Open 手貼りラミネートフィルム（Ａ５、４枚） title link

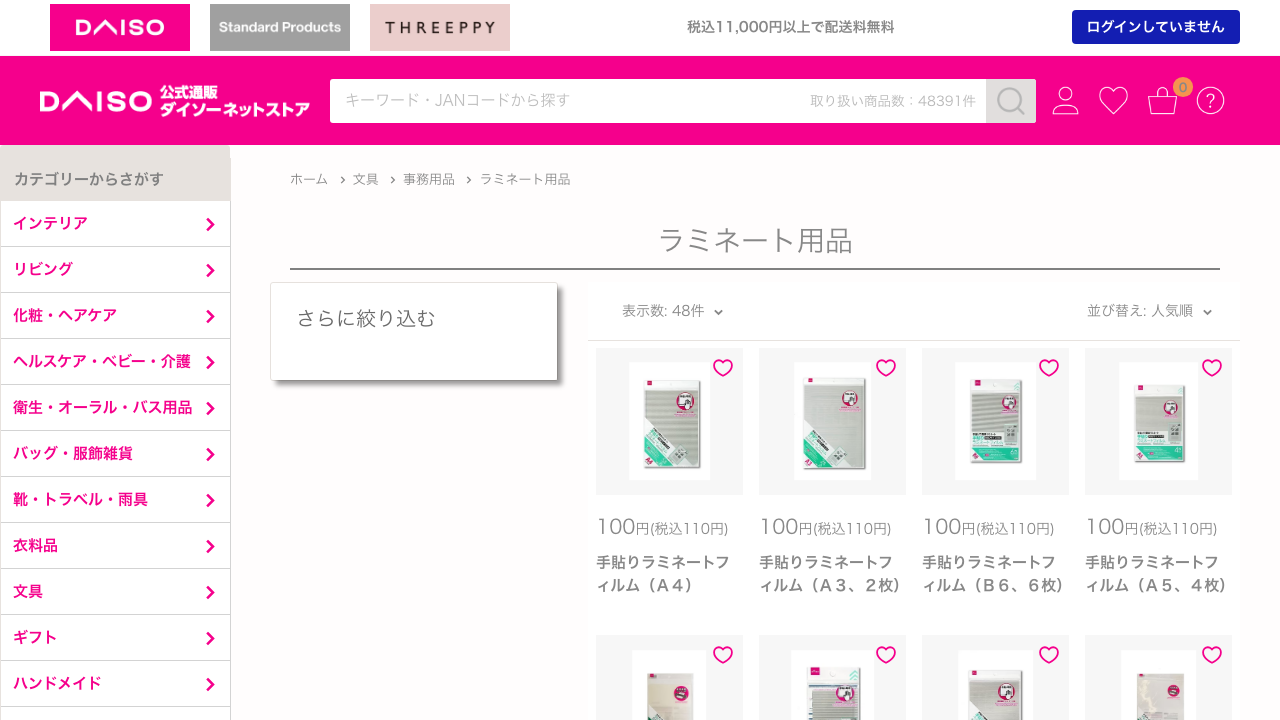[1157, 574]
